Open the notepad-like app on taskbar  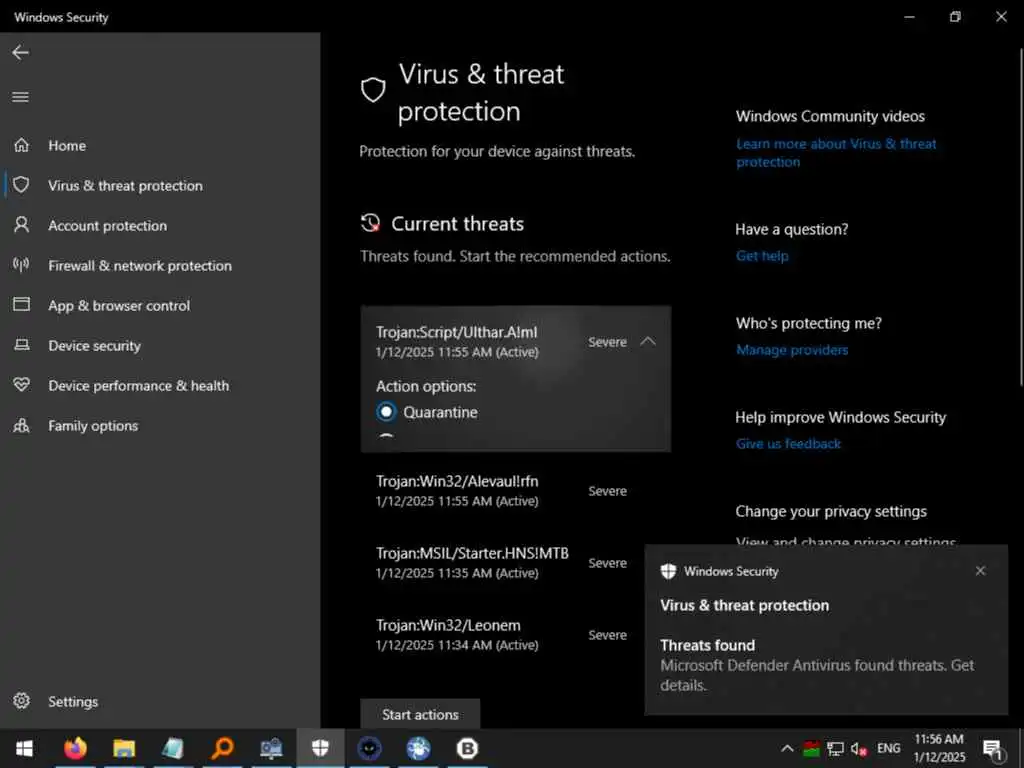tap(173, 748)
